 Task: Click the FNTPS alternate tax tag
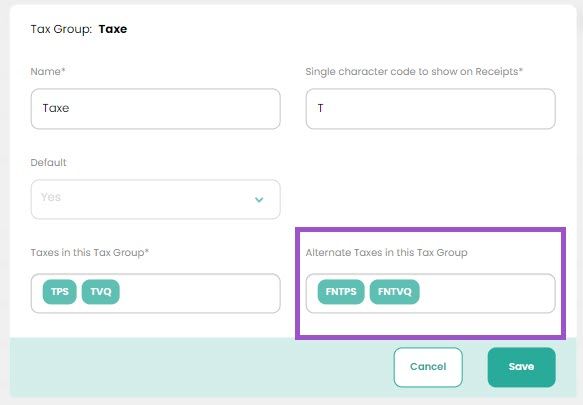[x=341, y=292]
